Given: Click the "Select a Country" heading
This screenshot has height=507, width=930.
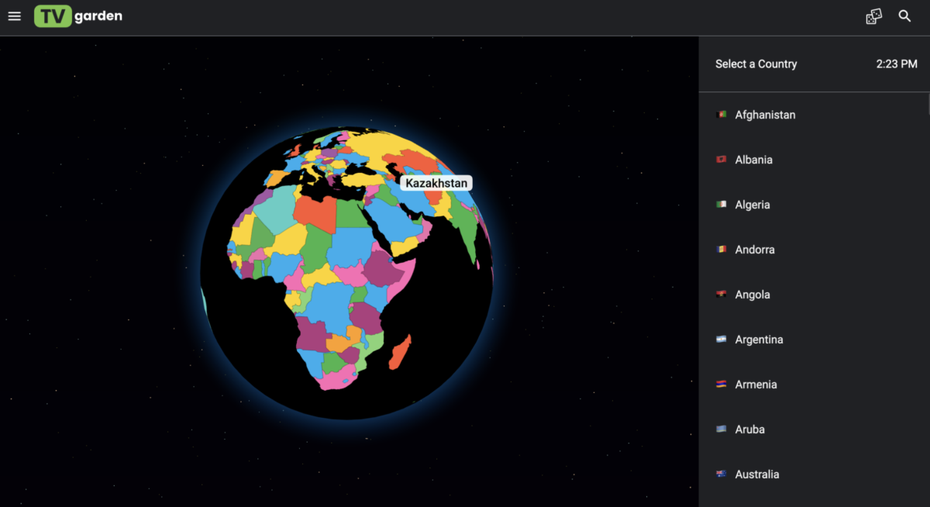Looking at the screenshot, I should pyautogui.click(x=756, y=64).
